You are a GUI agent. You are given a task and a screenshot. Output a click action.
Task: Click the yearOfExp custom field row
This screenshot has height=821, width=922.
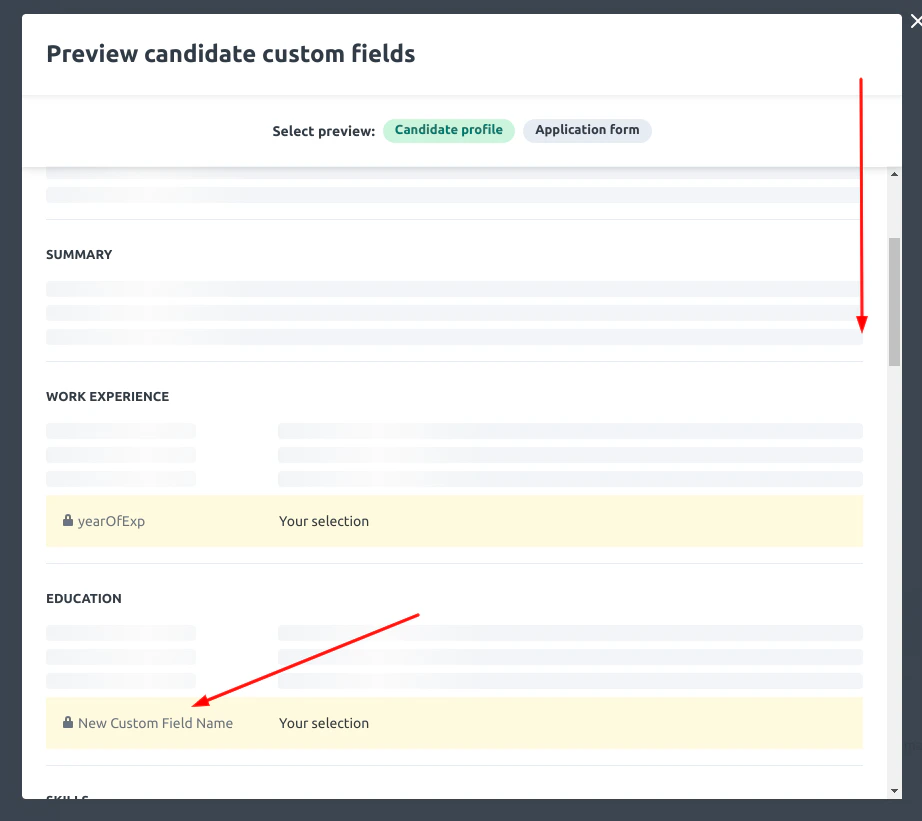click(454, 520)
